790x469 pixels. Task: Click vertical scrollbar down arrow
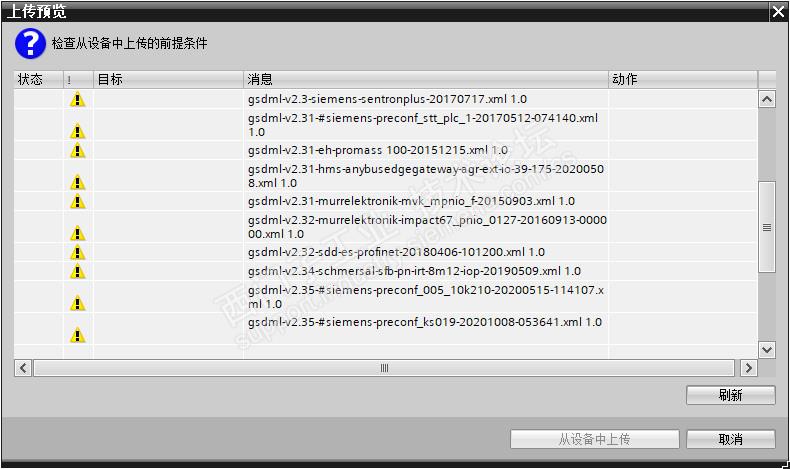click(767, 349)
